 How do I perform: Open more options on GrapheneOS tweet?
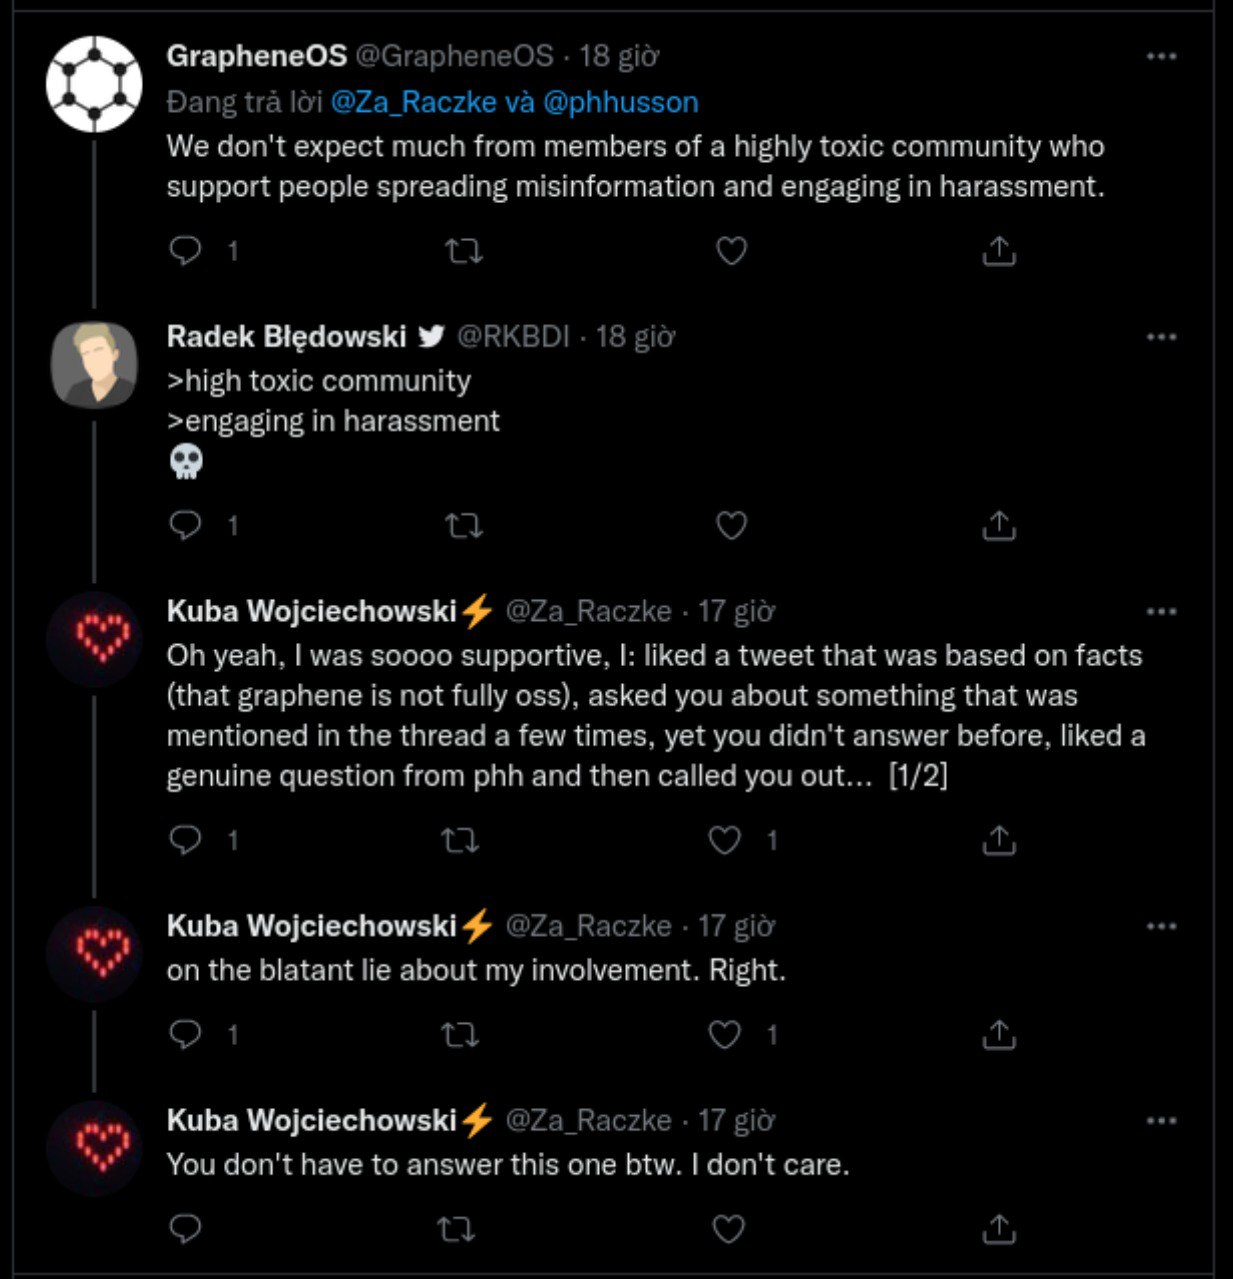click(x=1161, y=57)
